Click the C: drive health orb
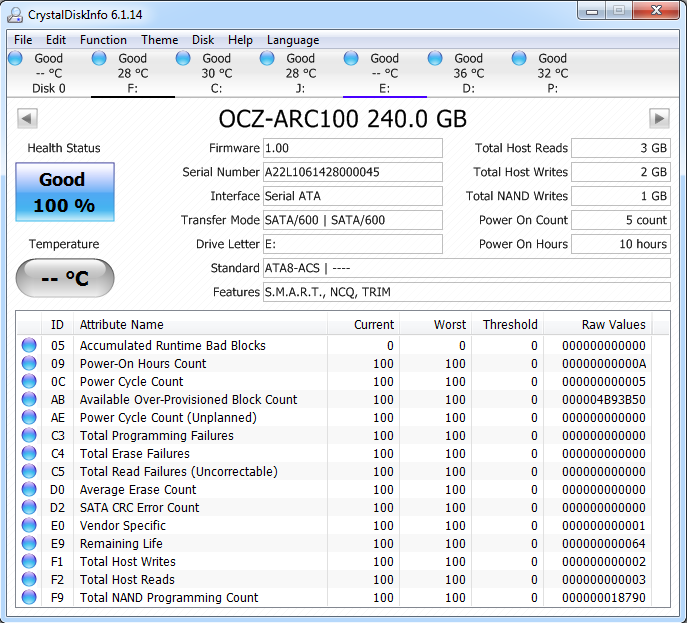687x623 pixels. [x=183, y=59]
